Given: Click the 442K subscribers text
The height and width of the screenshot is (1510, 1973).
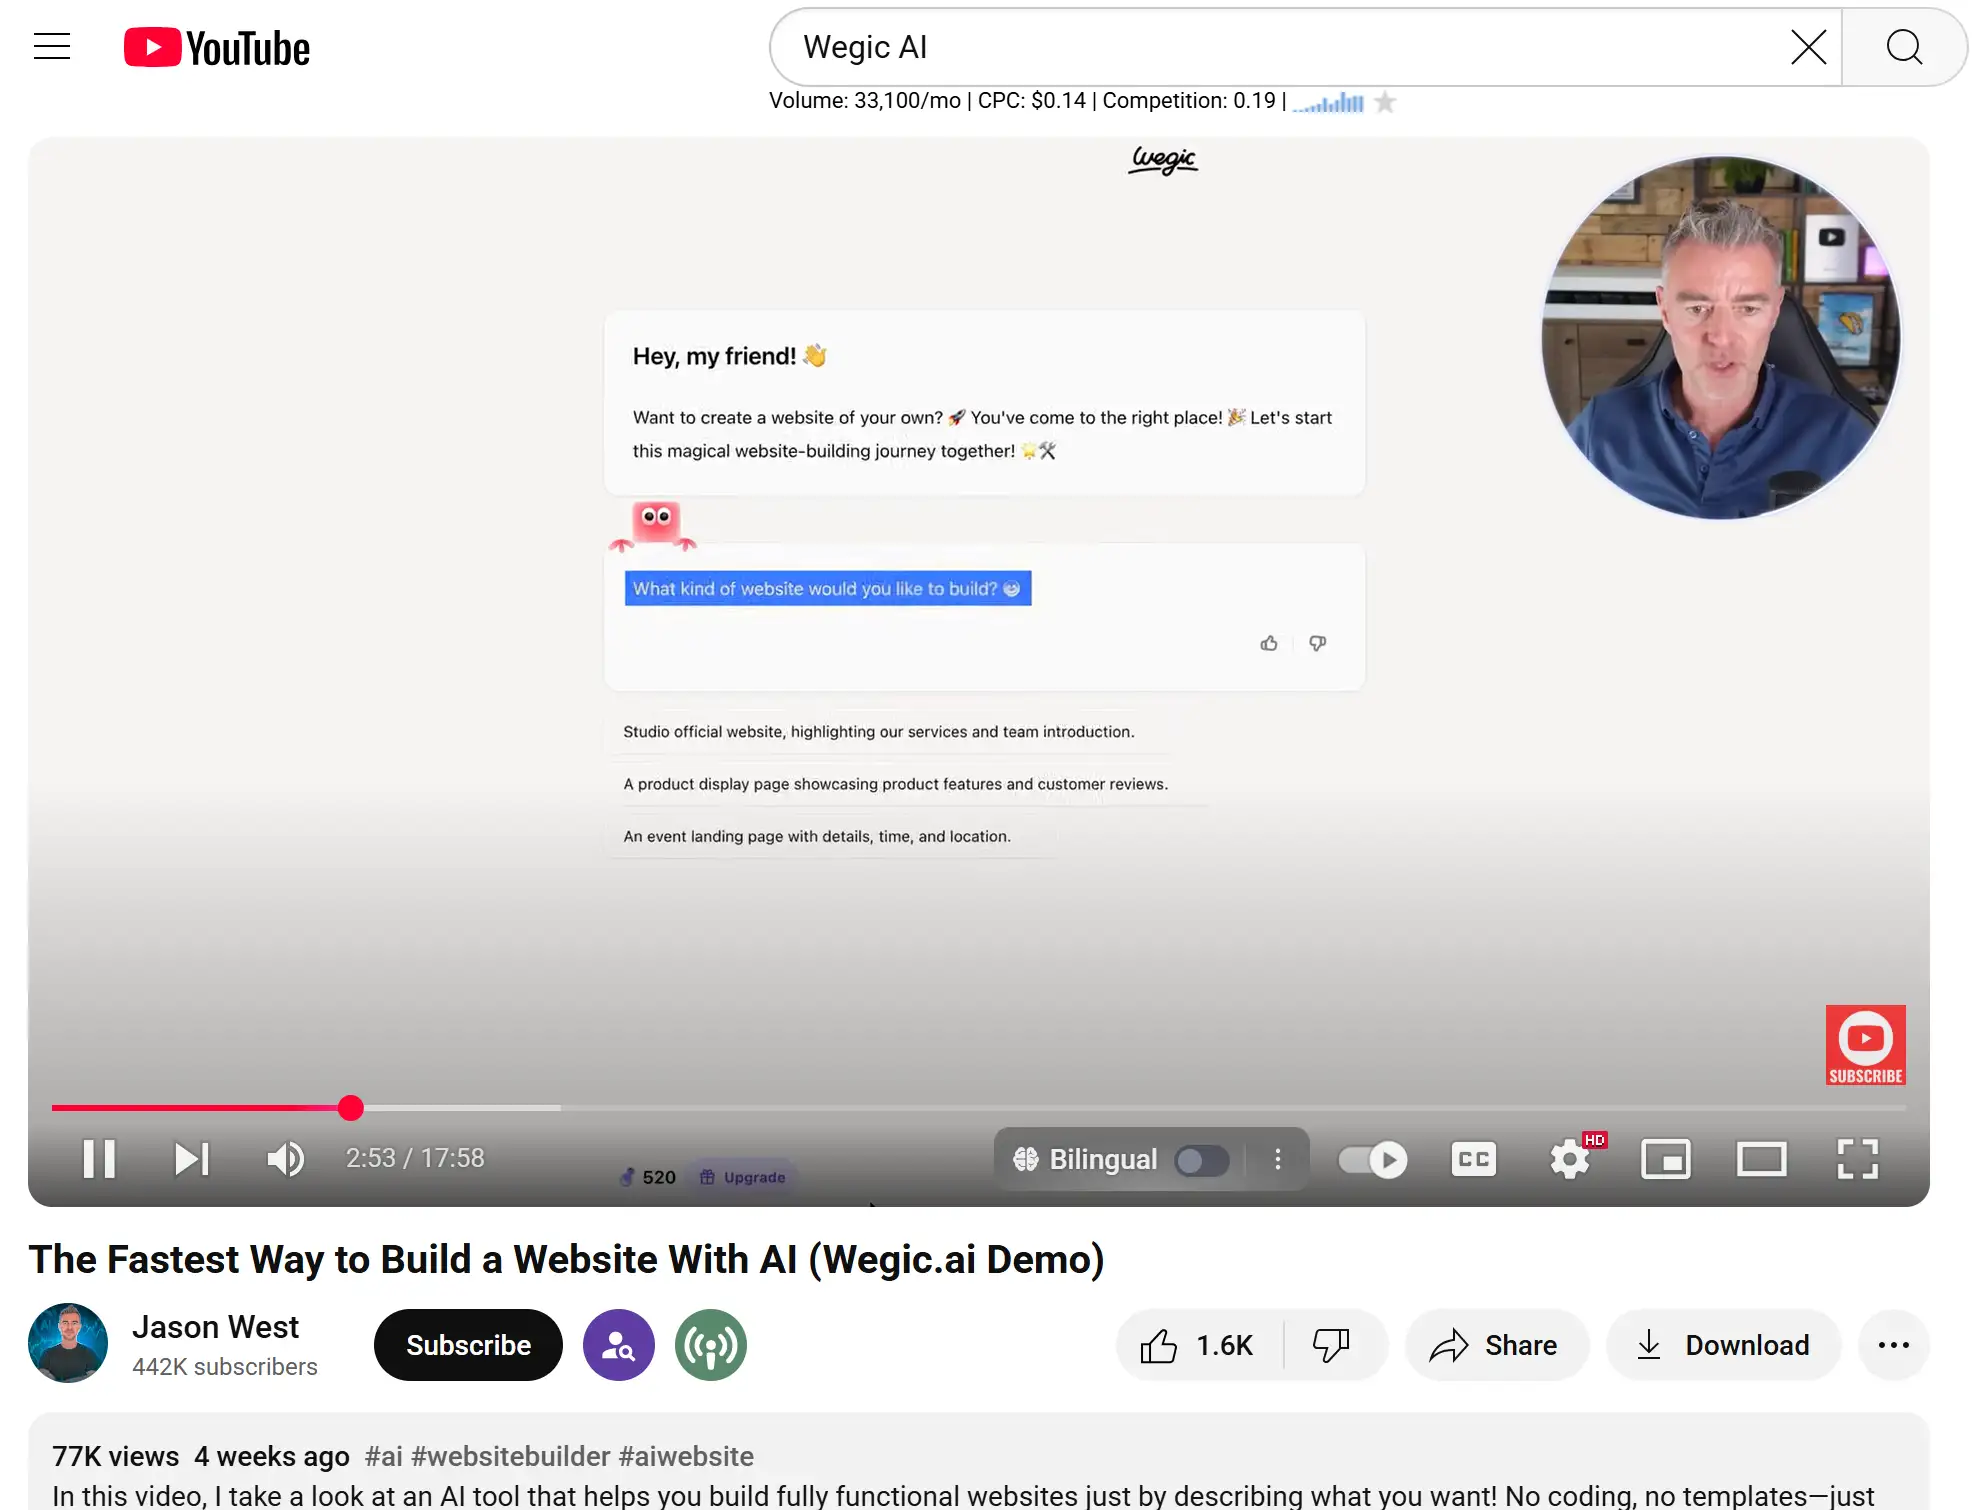Looking at the screenshot, I should [x=225, y=1366].
